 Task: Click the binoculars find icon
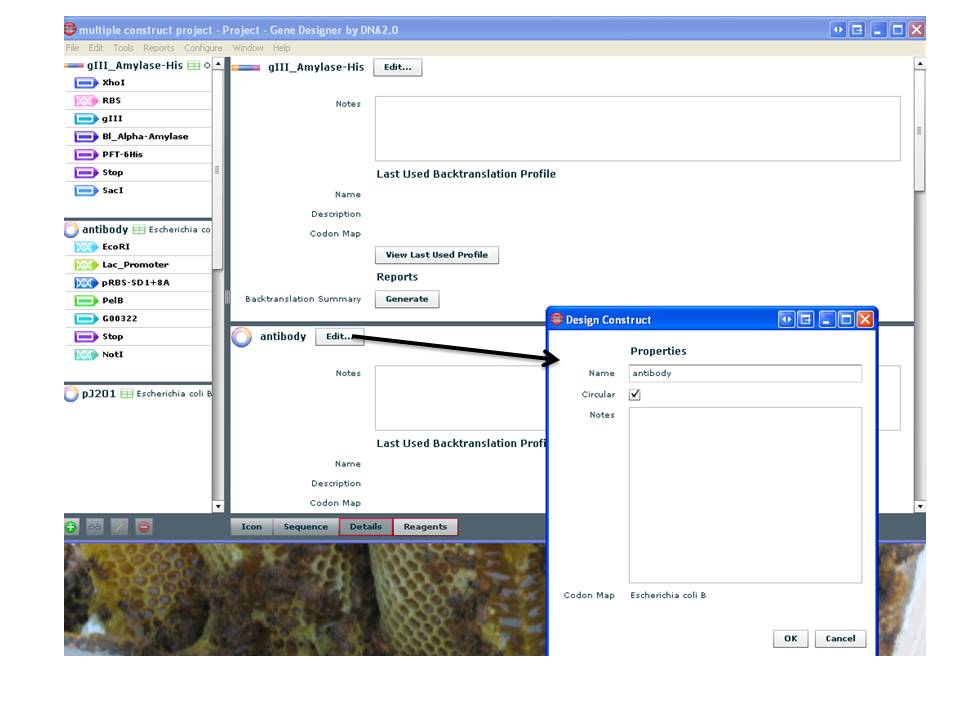coord(95,527)
